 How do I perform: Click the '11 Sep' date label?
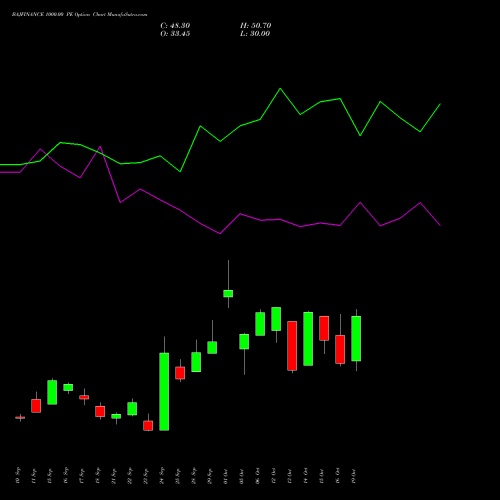[34, 476]
